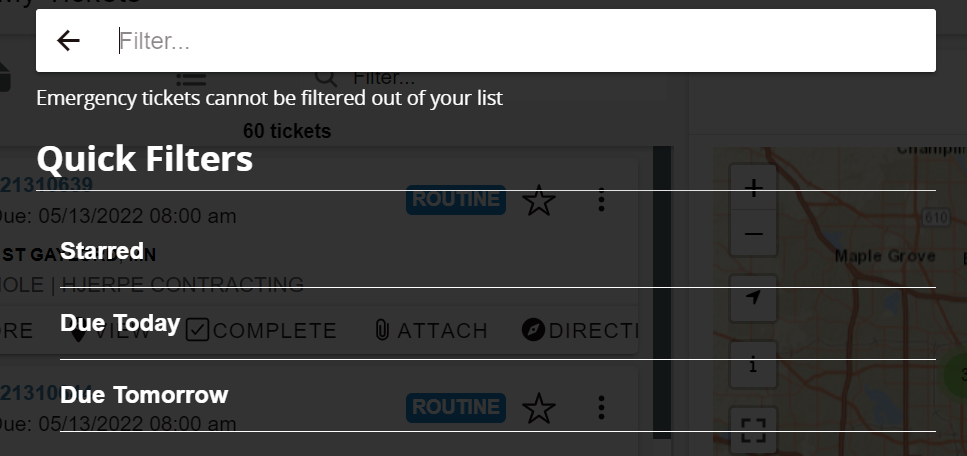
Task: Zoom out on the map
Action: point(753,233)
